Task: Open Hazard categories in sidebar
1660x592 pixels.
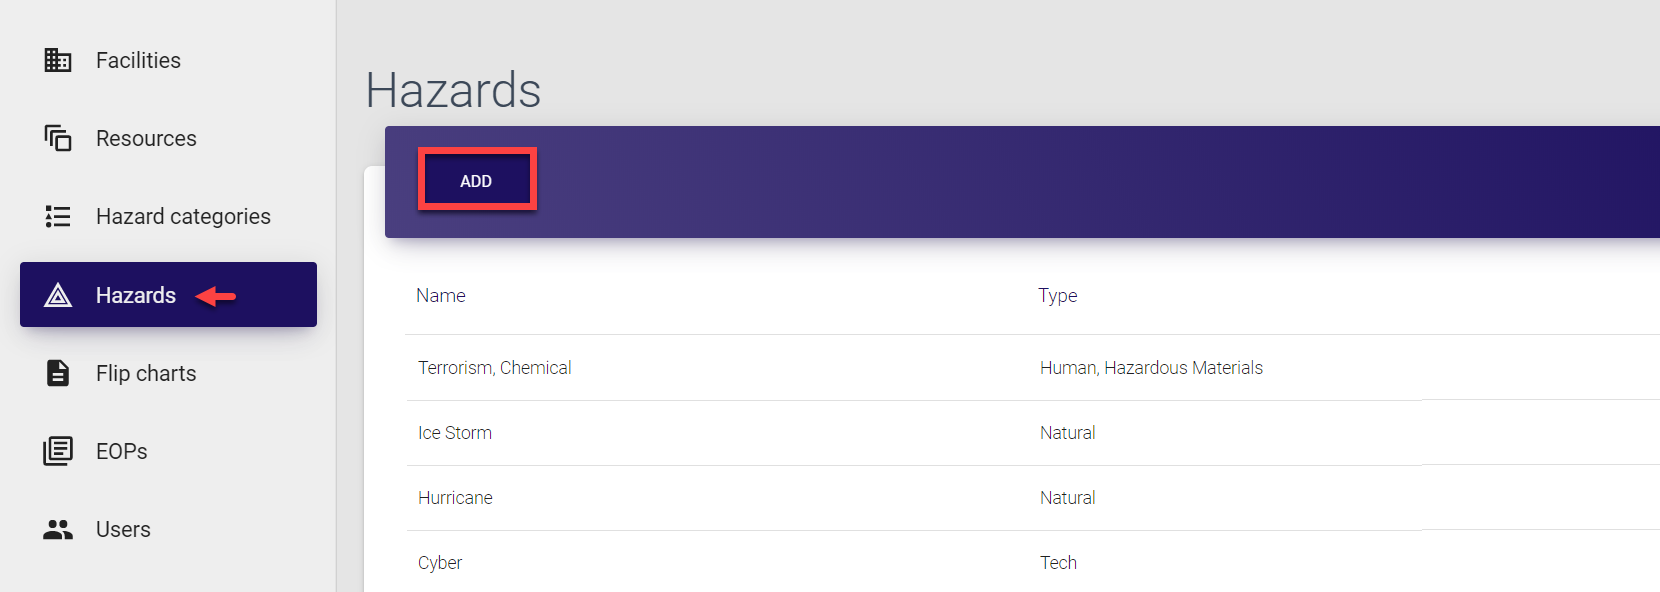Action: pos(183,216)
